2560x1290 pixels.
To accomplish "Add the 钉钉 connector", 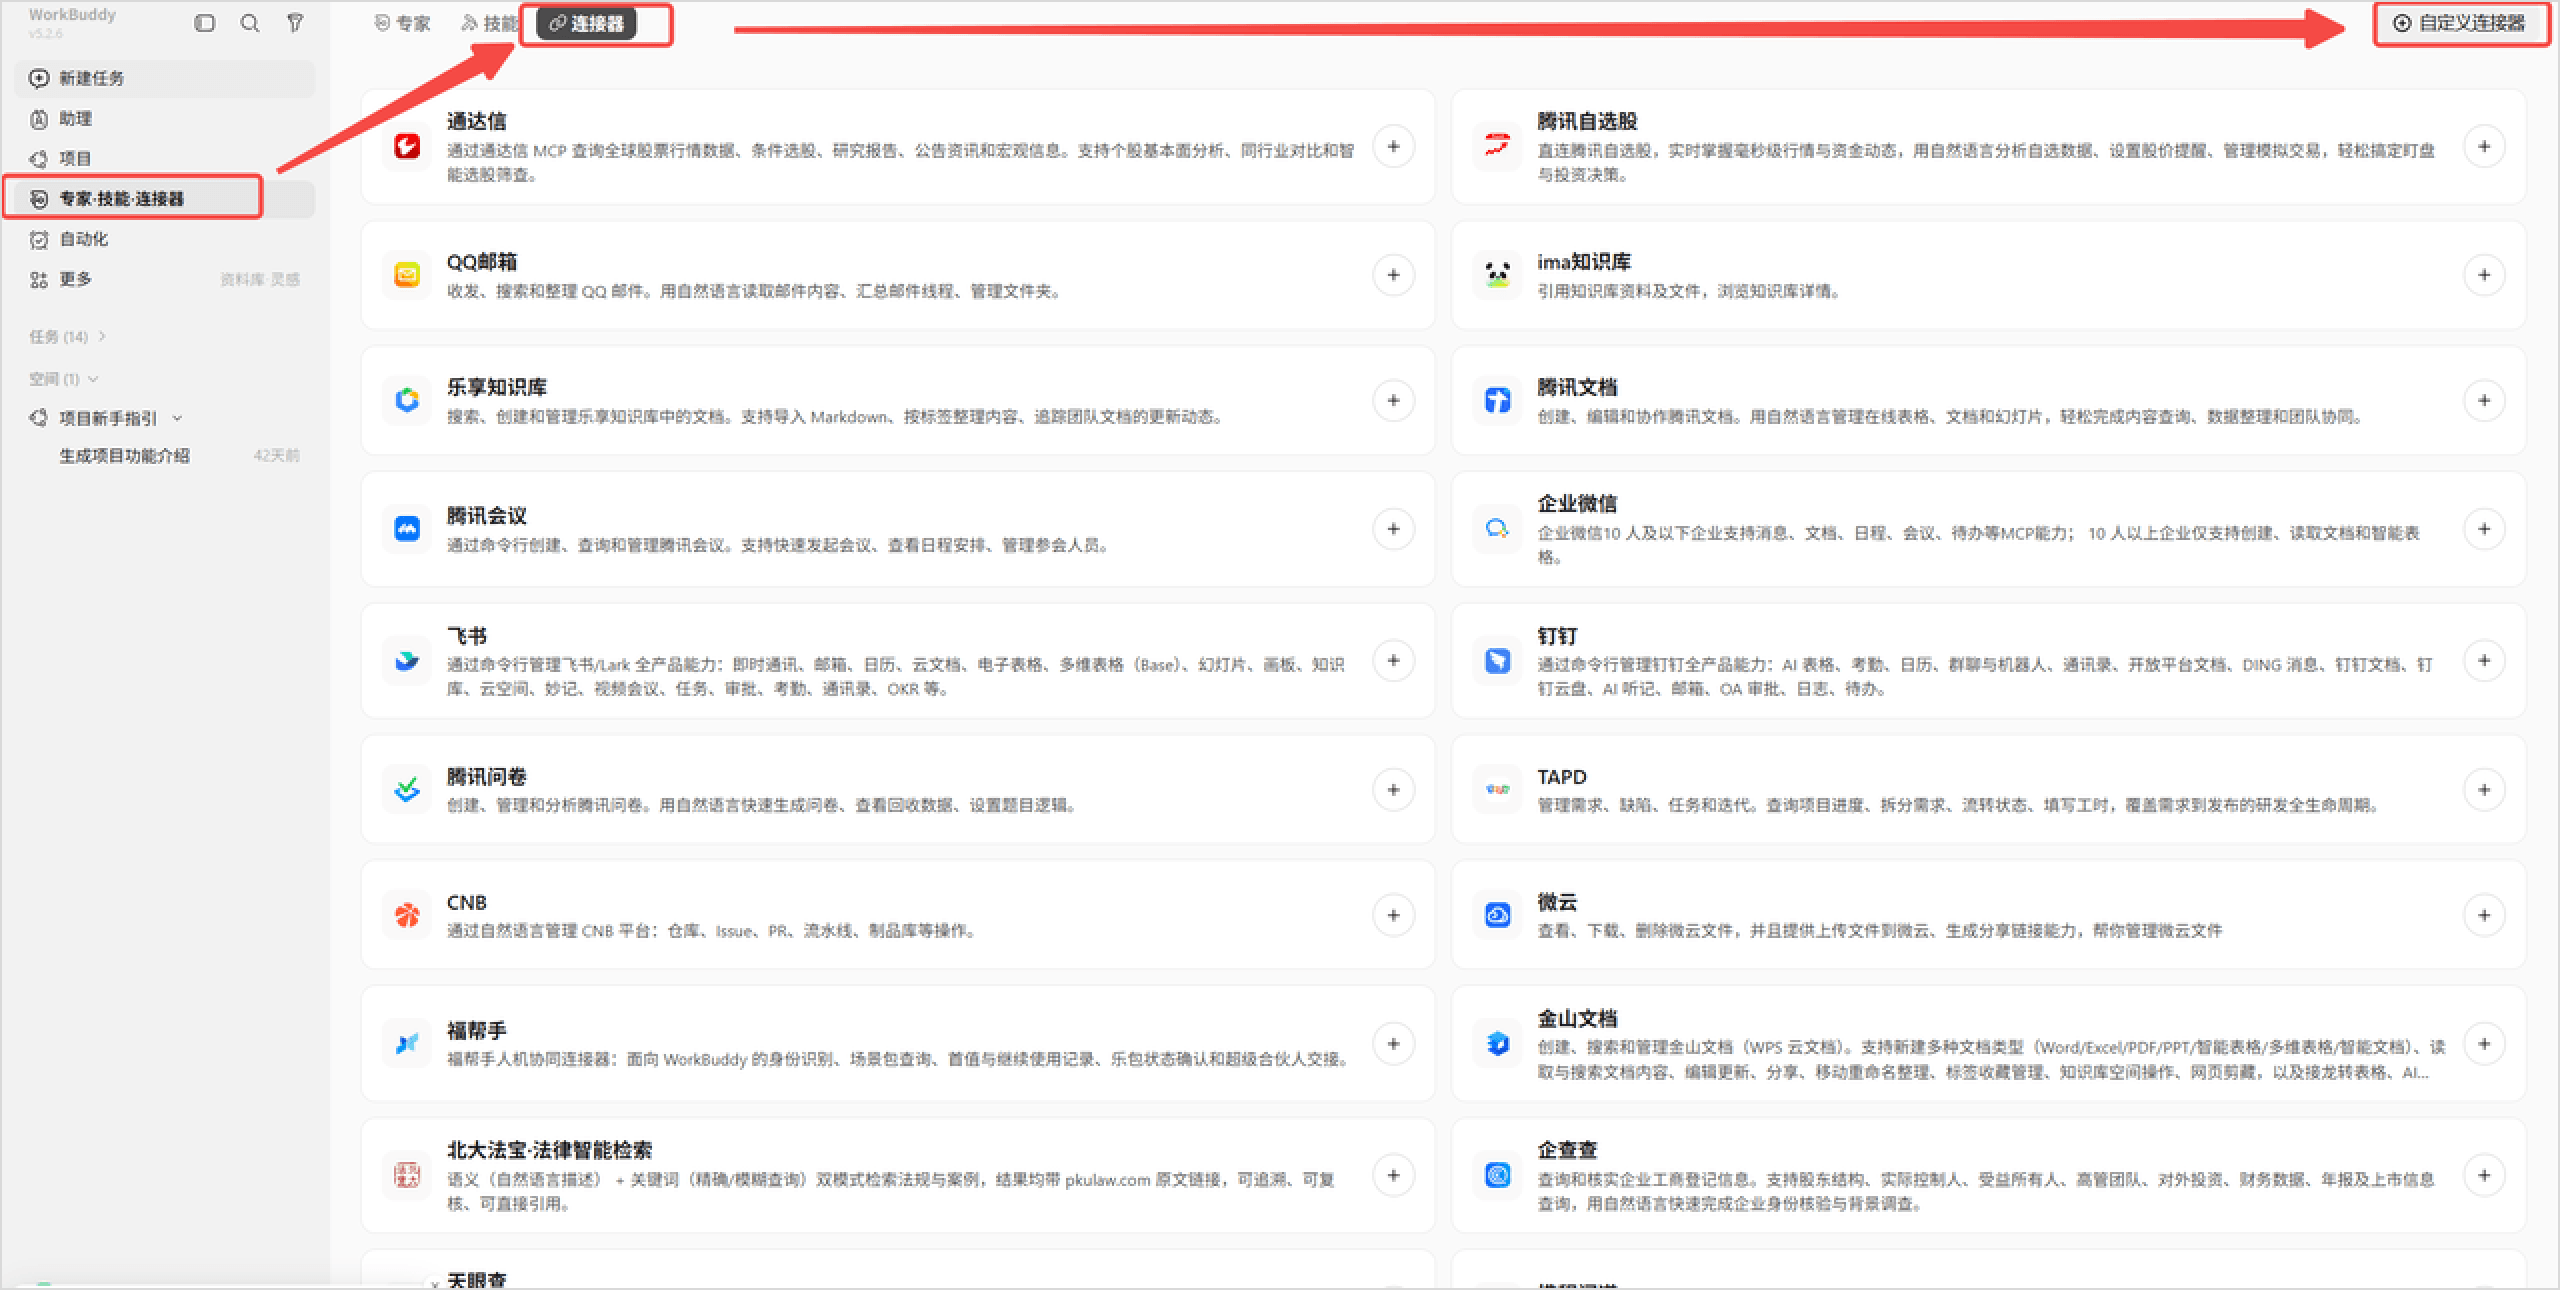I will [2484, 661].
